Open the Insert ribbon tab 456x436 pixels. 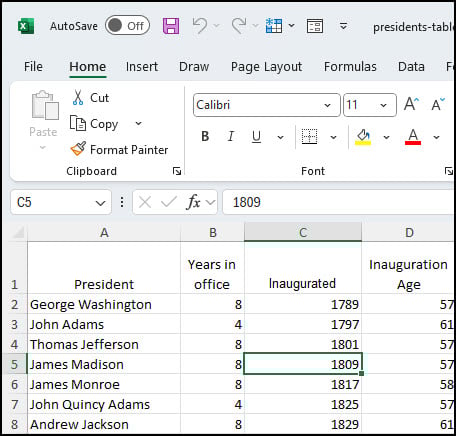coord(142,67)
